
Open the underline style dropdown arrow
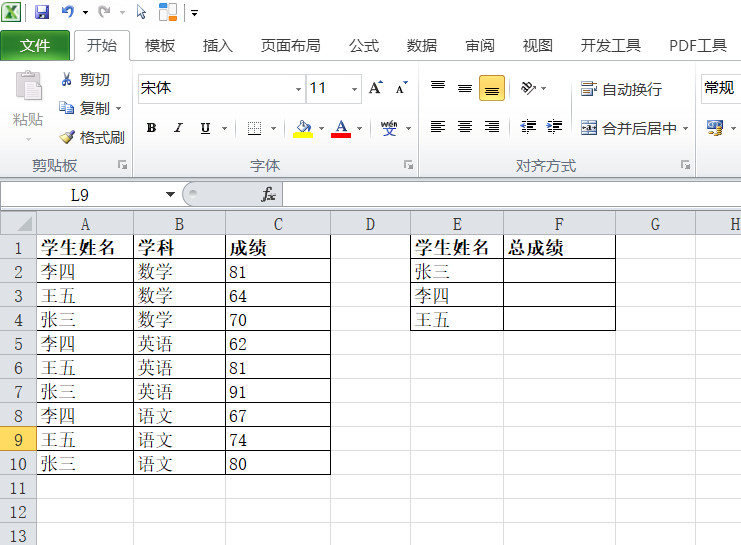tap(224, 128)
